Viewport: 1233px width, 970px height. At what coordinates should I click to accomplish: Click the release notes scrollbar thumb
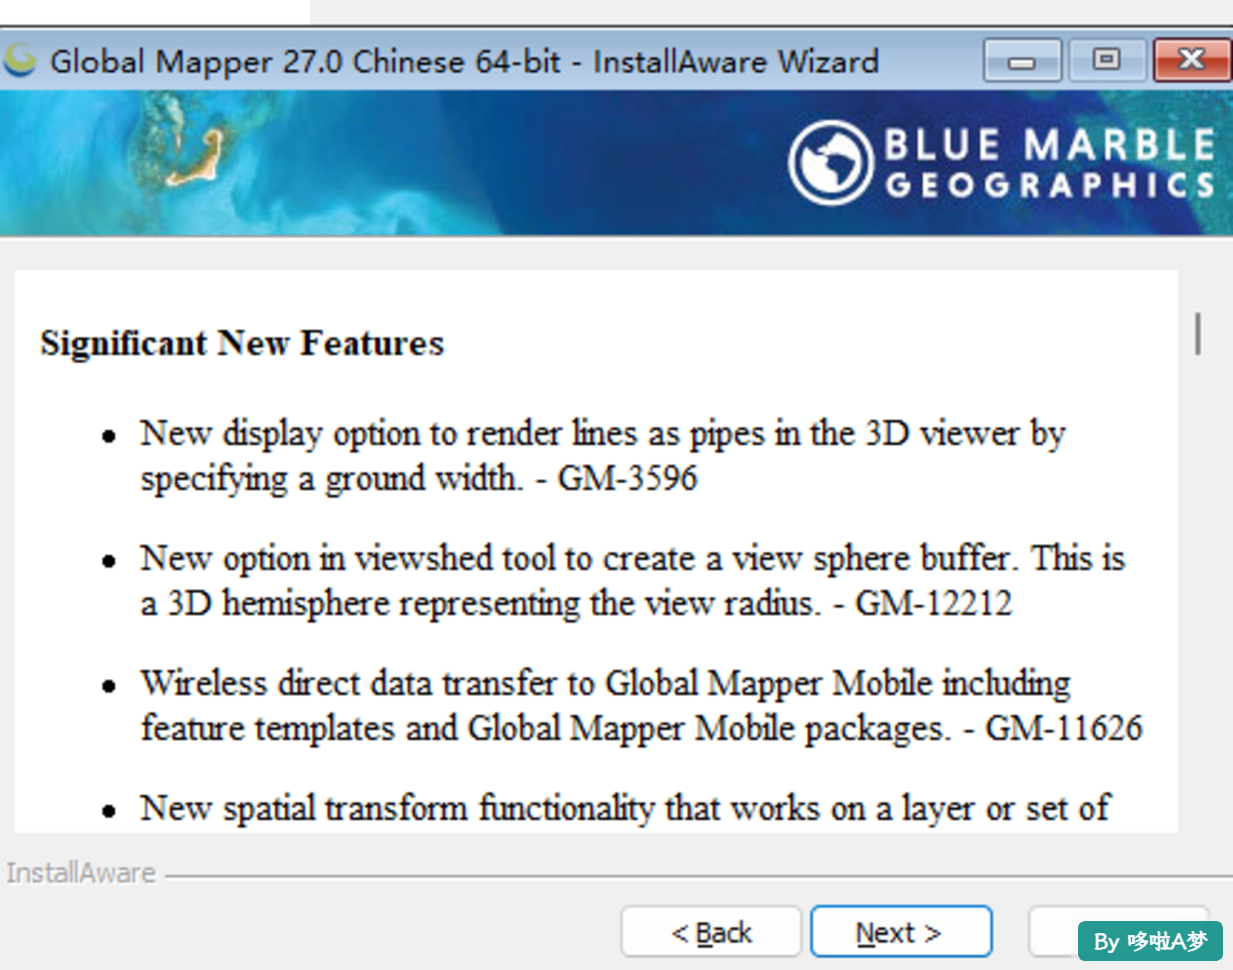coord(1197,333)
